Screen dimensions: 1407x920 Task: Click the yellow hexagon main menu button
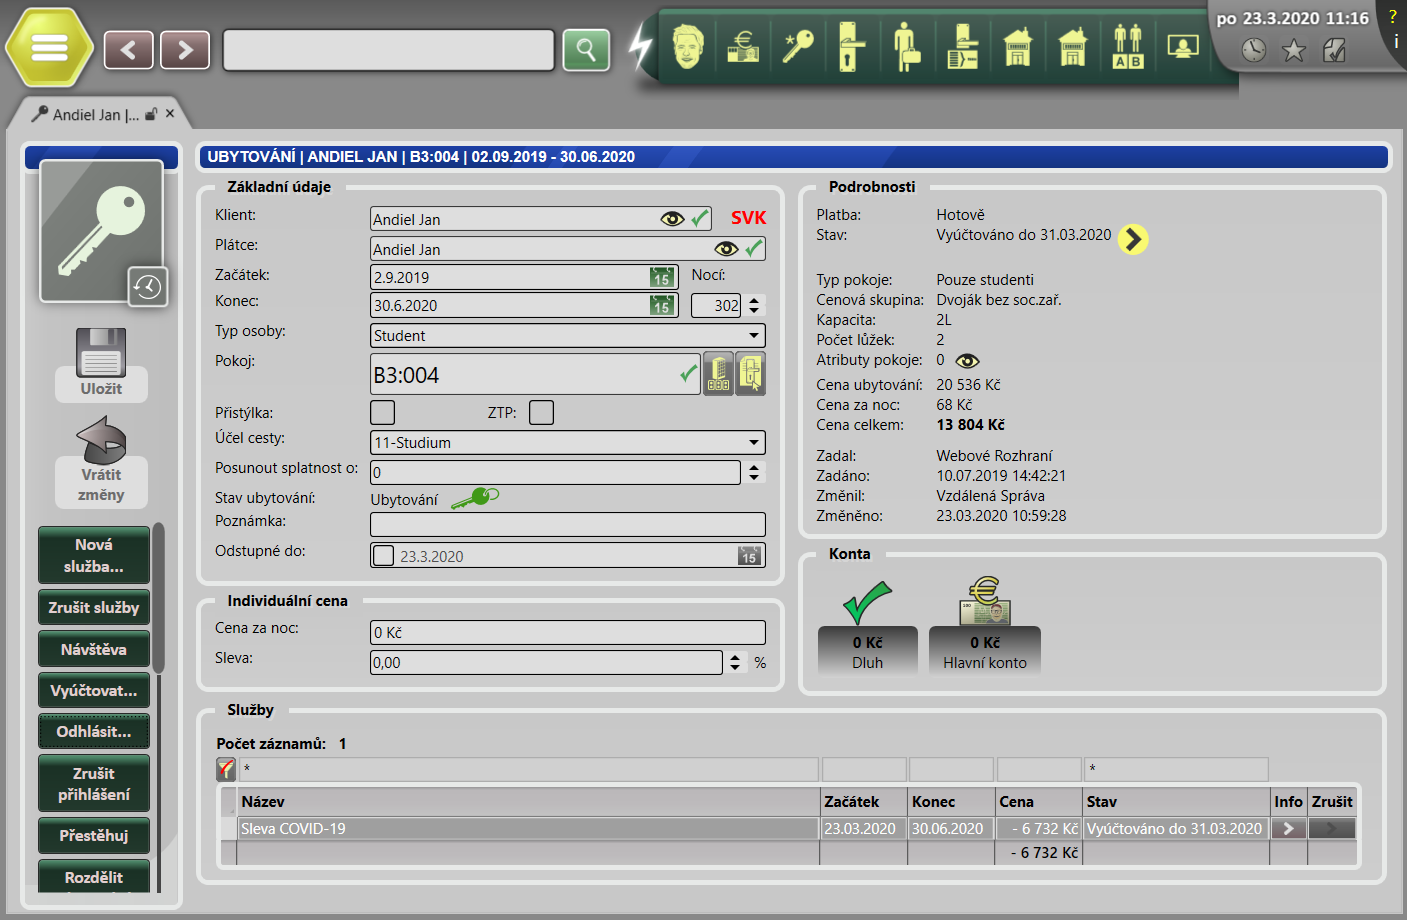pyautogui.click(x=49, y=48)
